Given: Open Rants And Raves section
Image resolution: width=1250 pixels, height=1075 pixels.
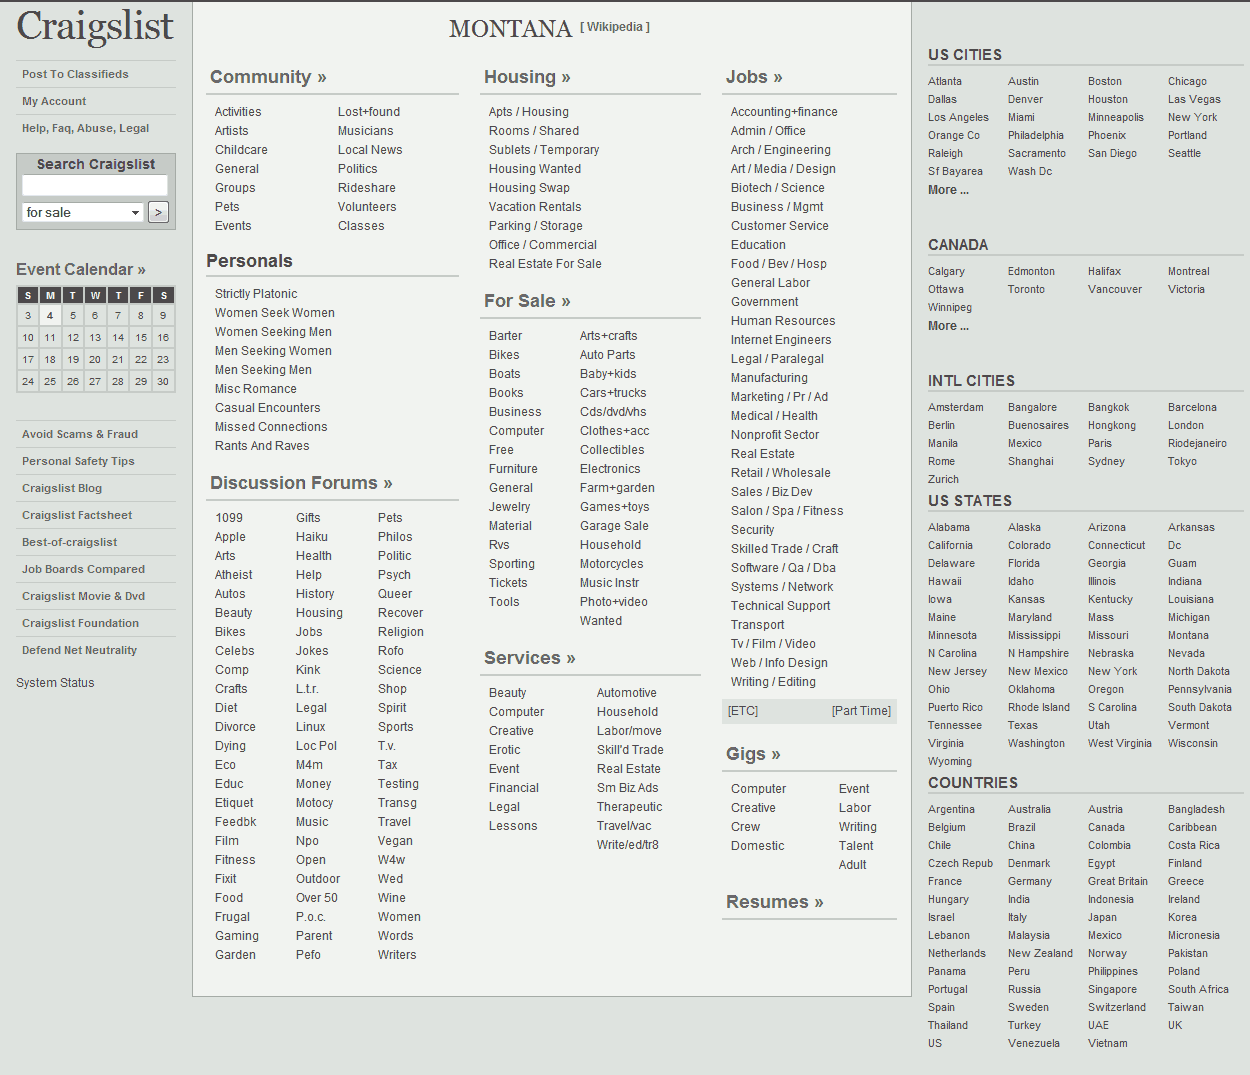Looking at the screenshot, I should tap(262, 446).
